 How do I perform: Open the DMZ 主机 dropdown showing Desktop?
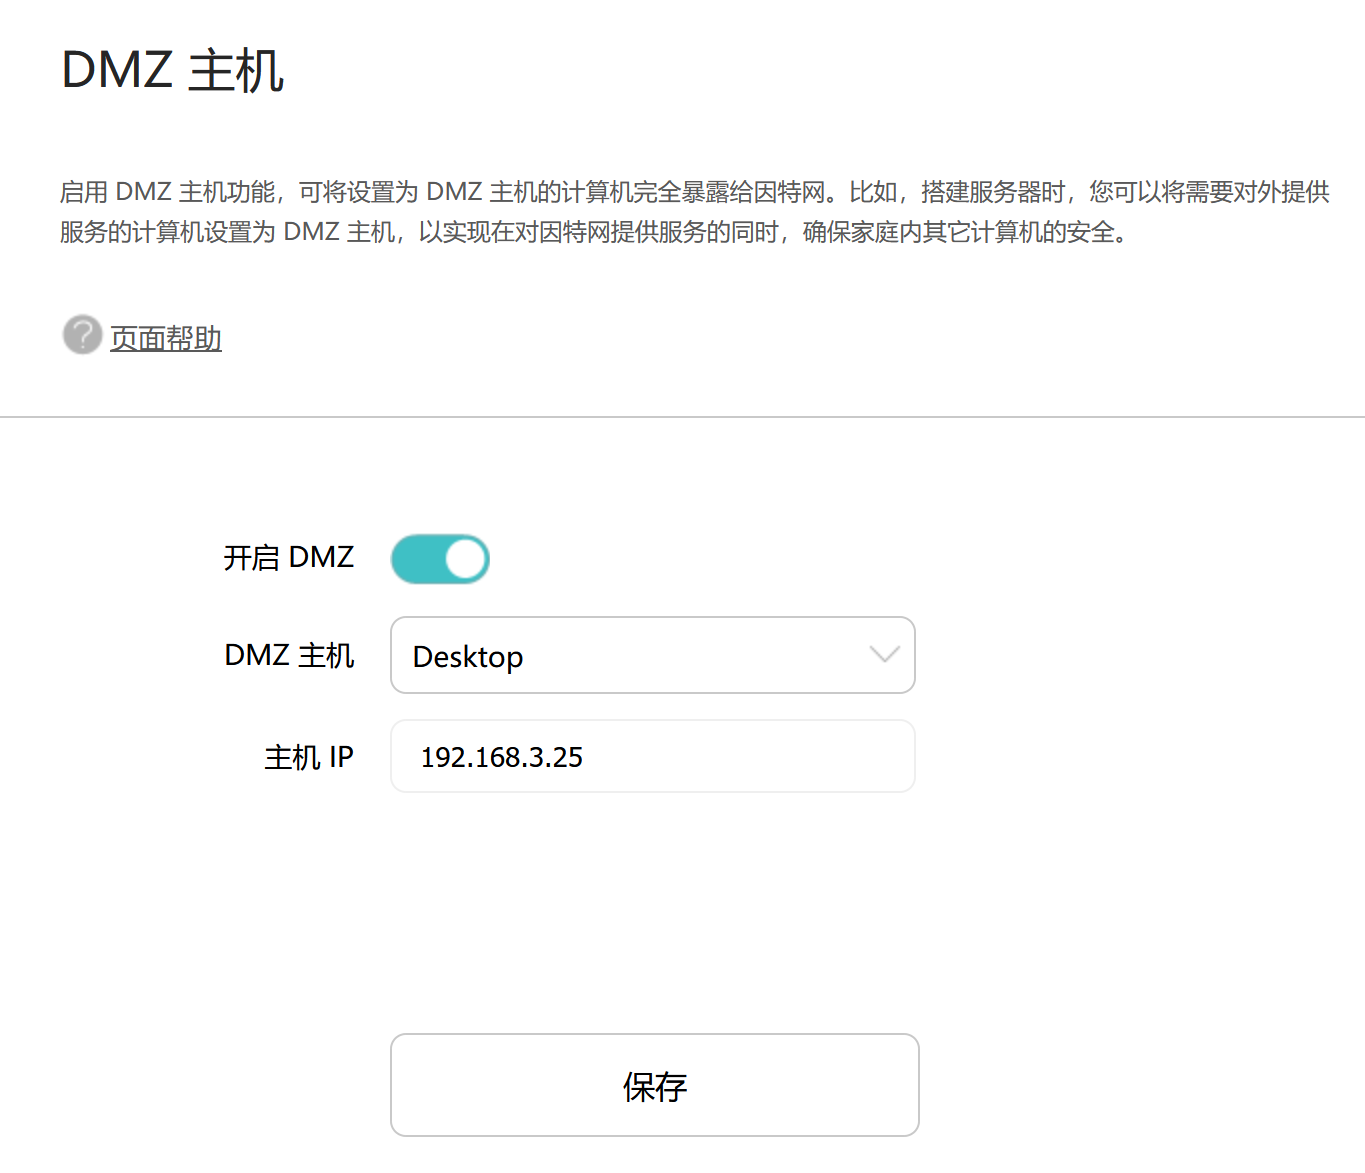click(x=652, y=655)
